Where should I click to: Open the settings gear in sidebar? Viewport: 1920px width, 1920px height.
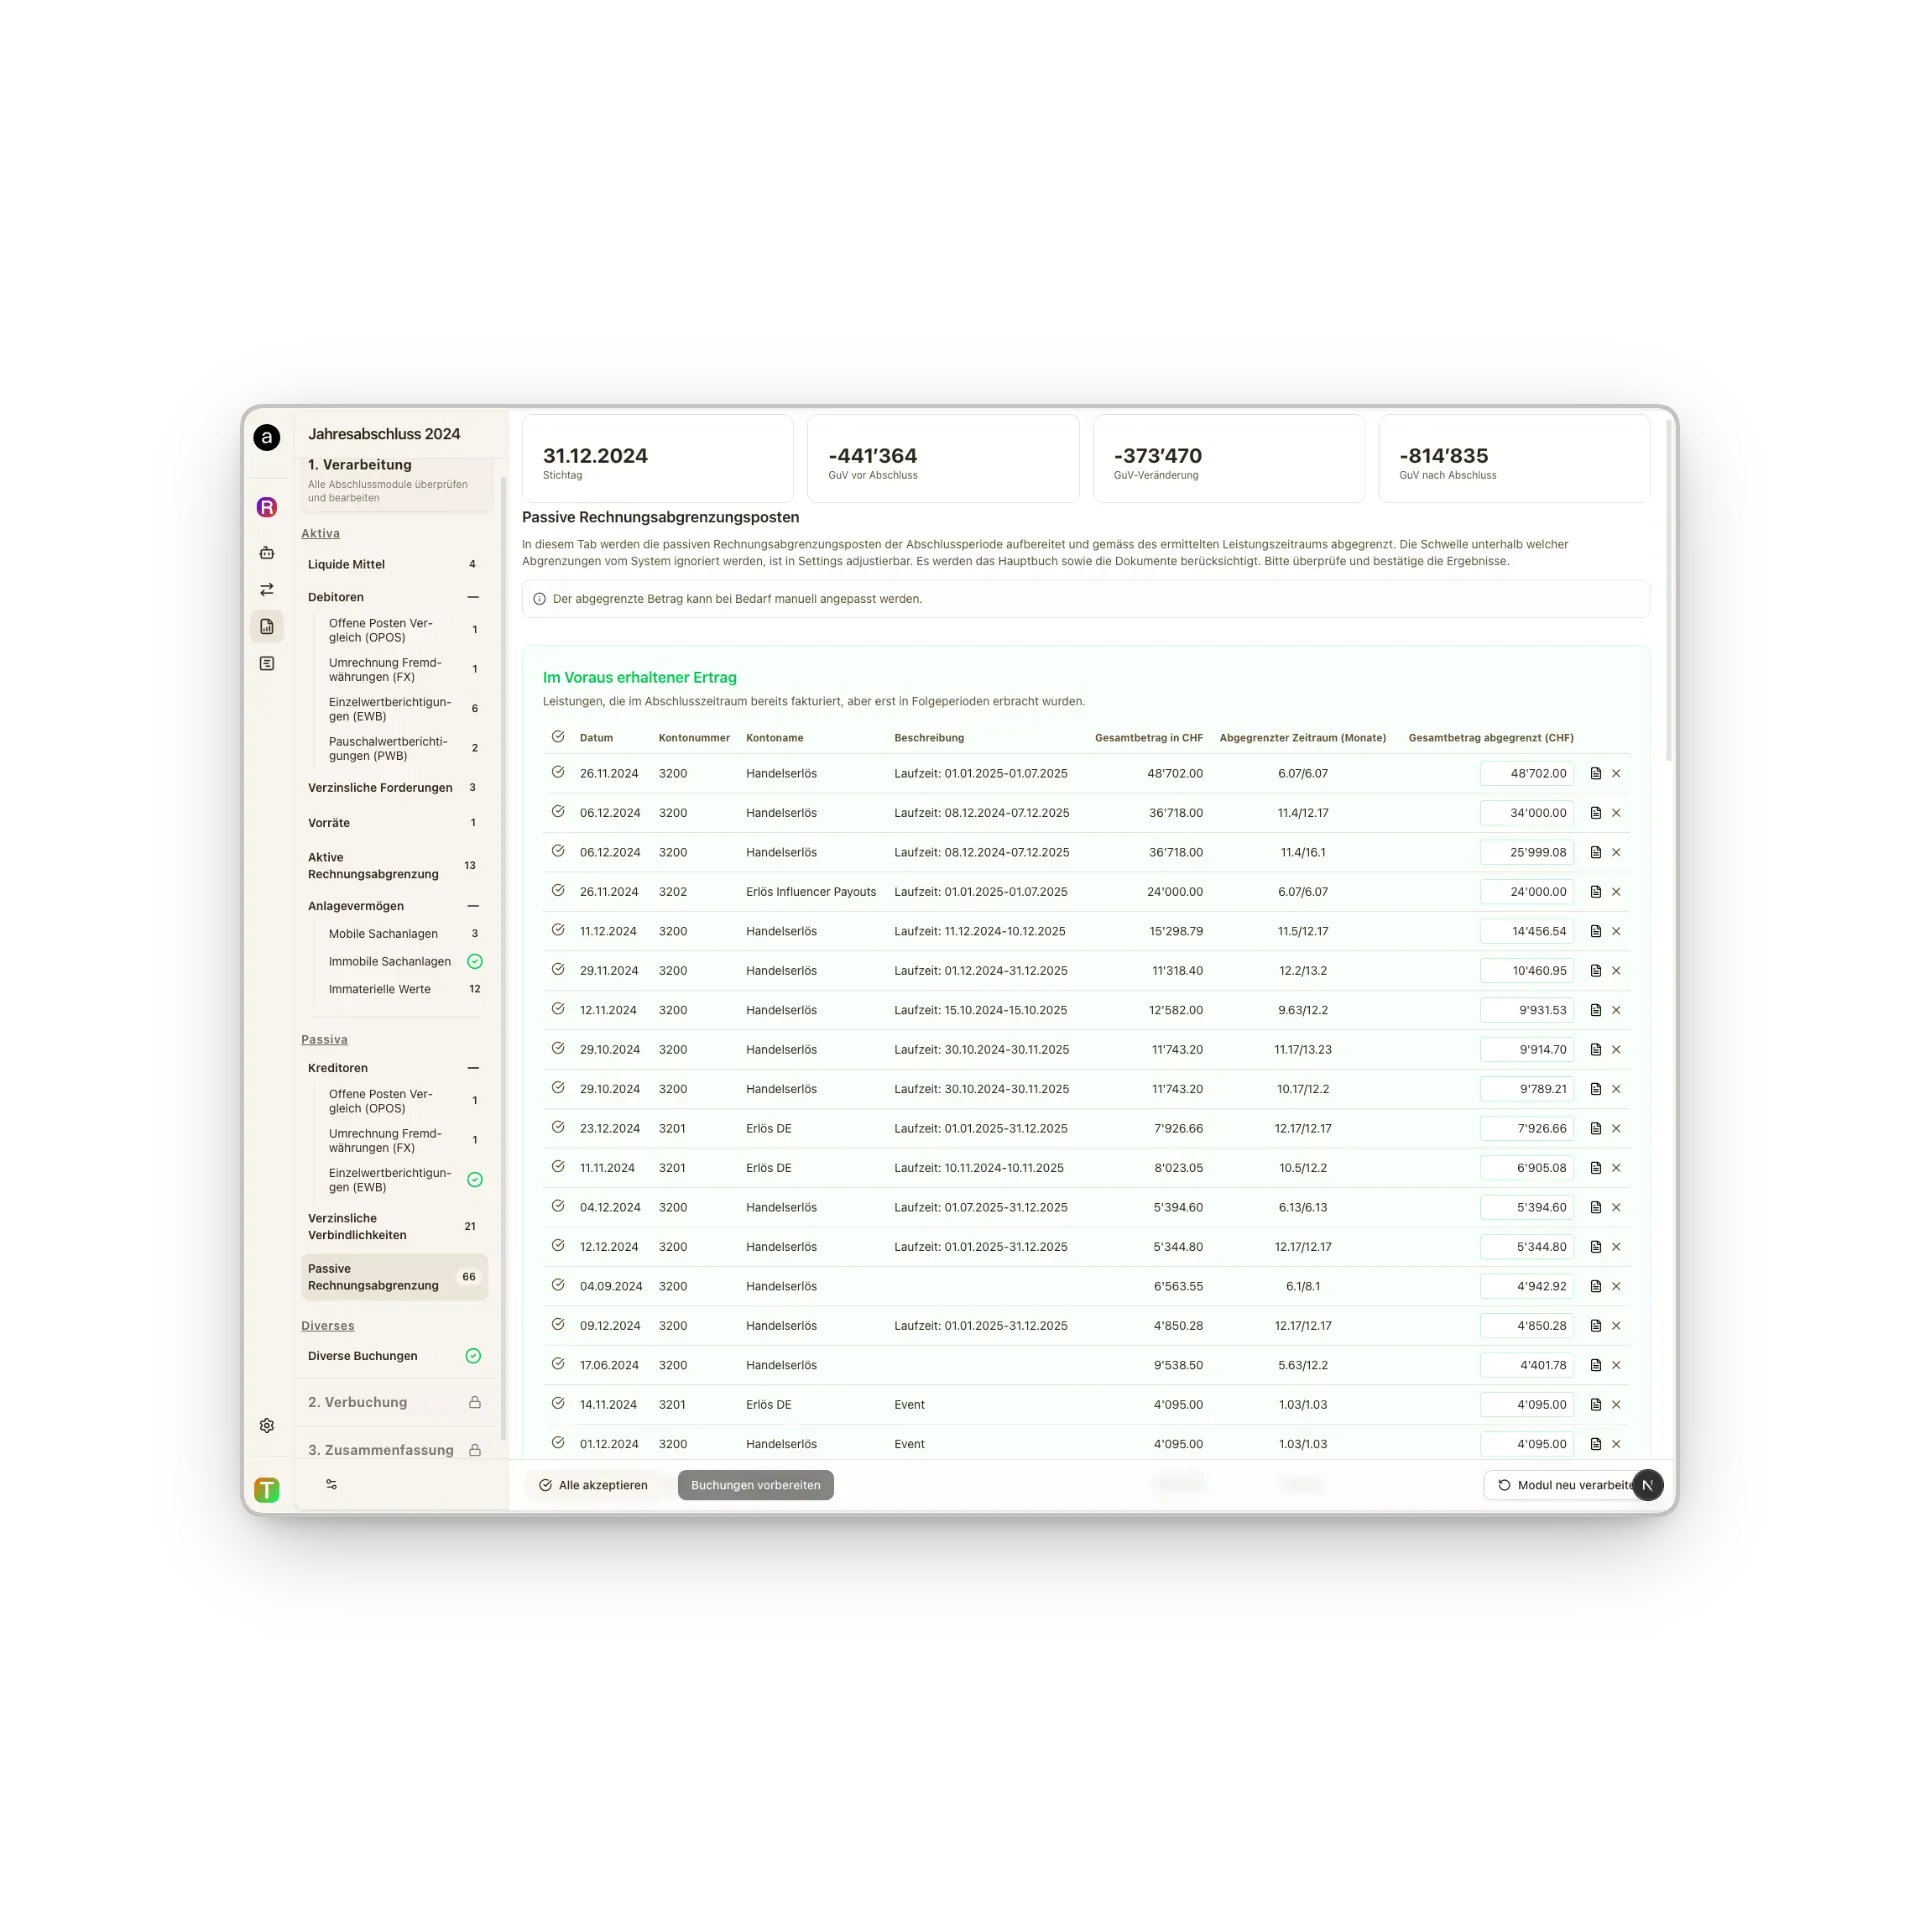[266, 1425]
